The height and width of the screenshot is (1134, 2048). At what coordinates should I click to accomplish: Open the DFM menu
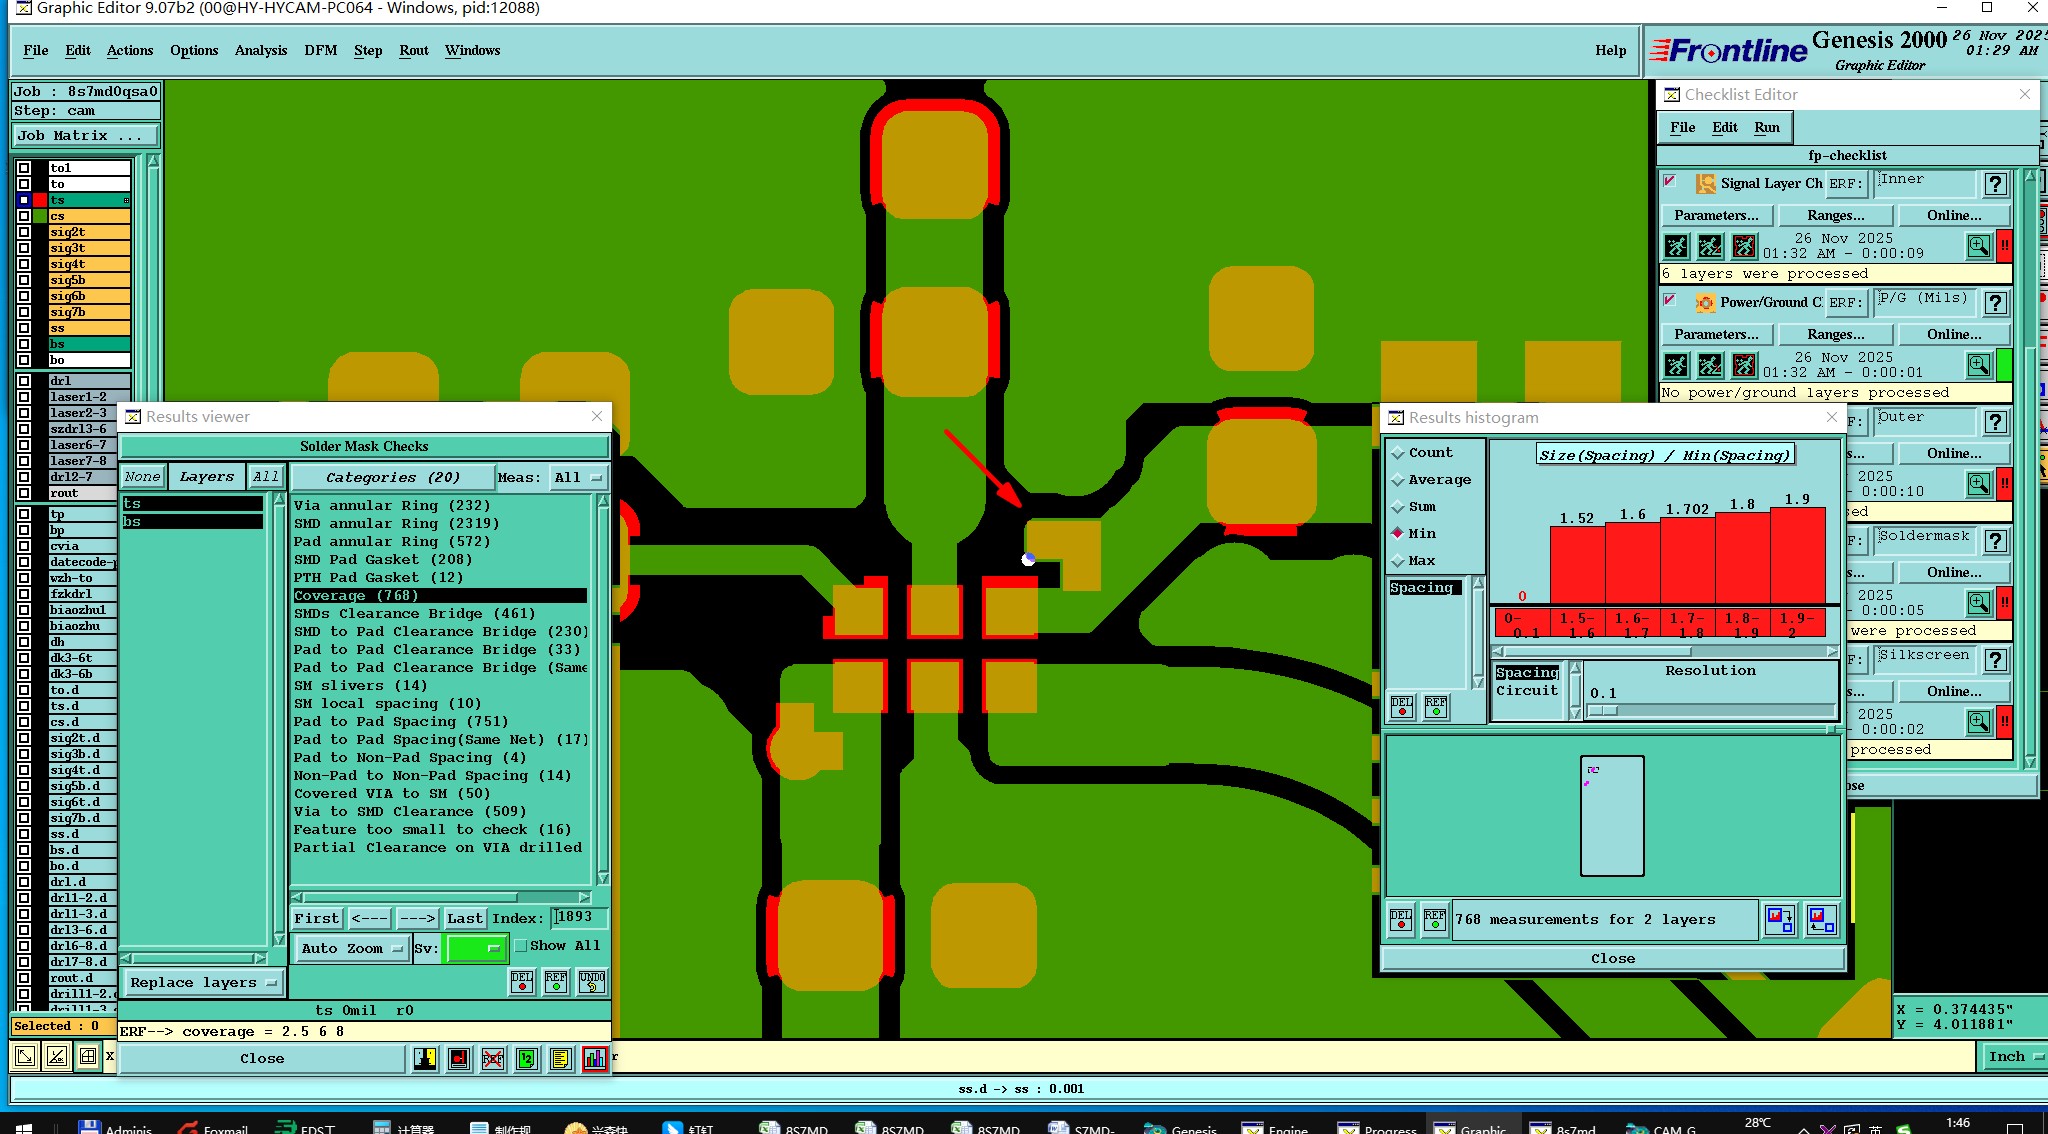pos(320,51)
